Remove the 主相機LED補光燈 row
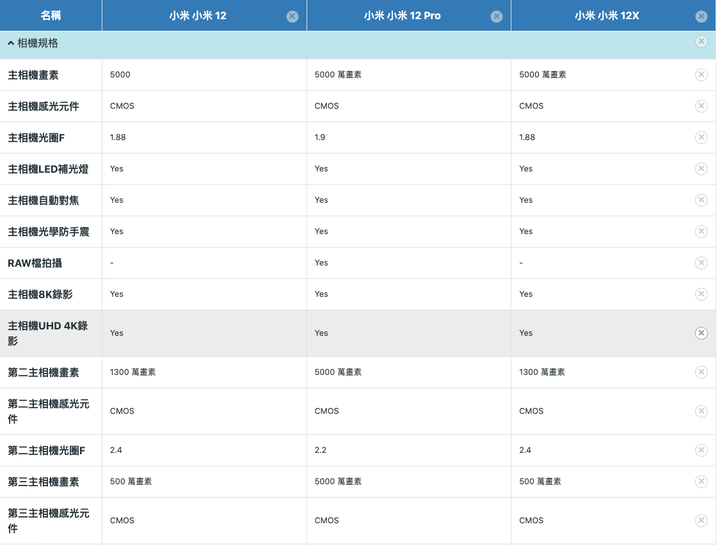Viewport: 720px width, 545px height. click(x=701, y=169)
